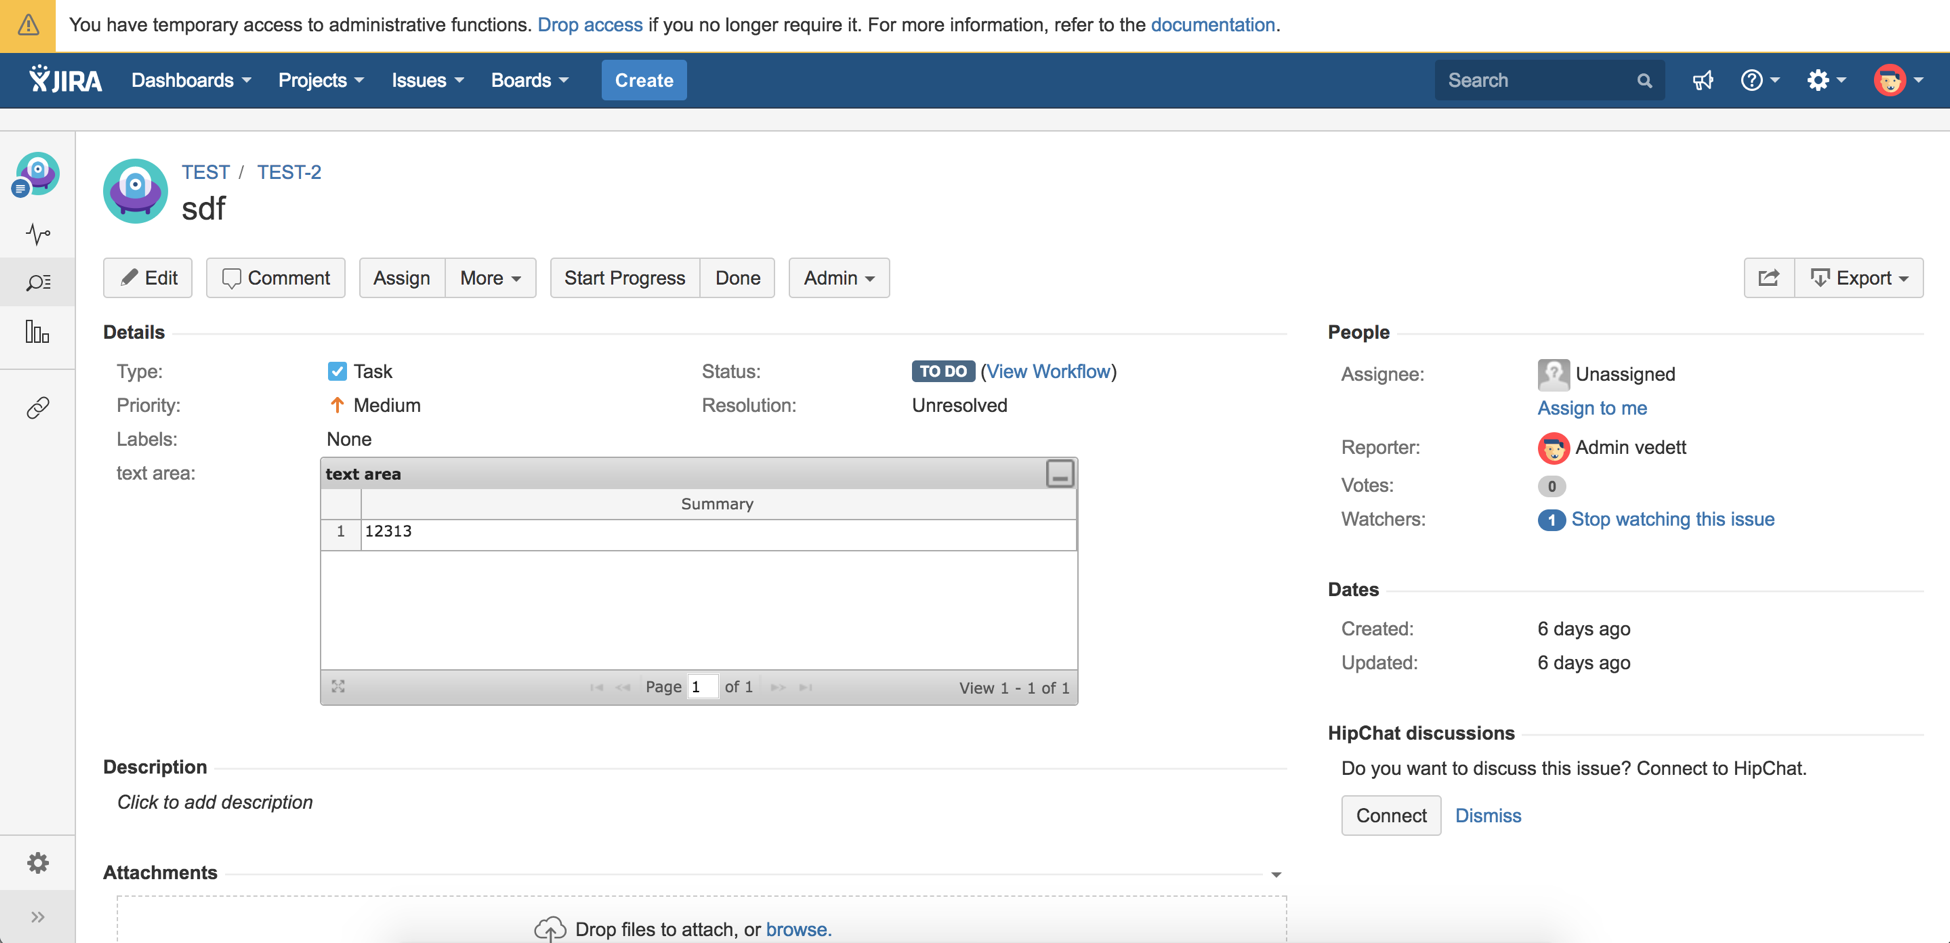
Task: Open the More actions dropdown
Action: click(x=490, y=278)
